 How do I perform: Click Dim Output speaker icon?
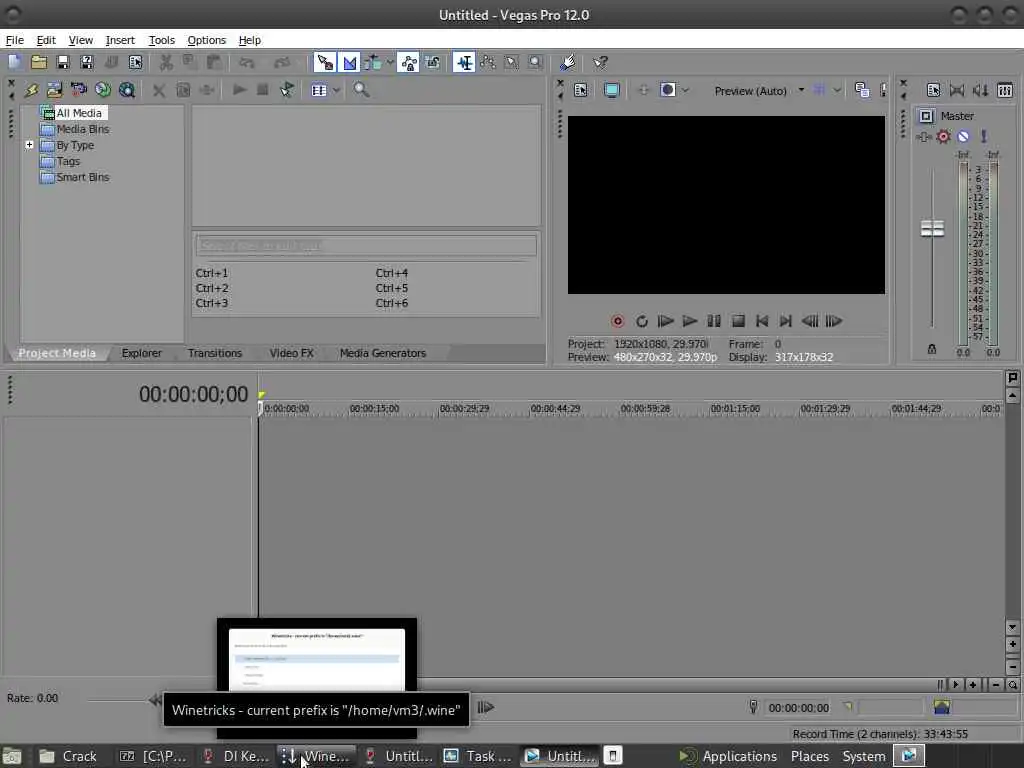pyautogui.click(x=981, y=90)
